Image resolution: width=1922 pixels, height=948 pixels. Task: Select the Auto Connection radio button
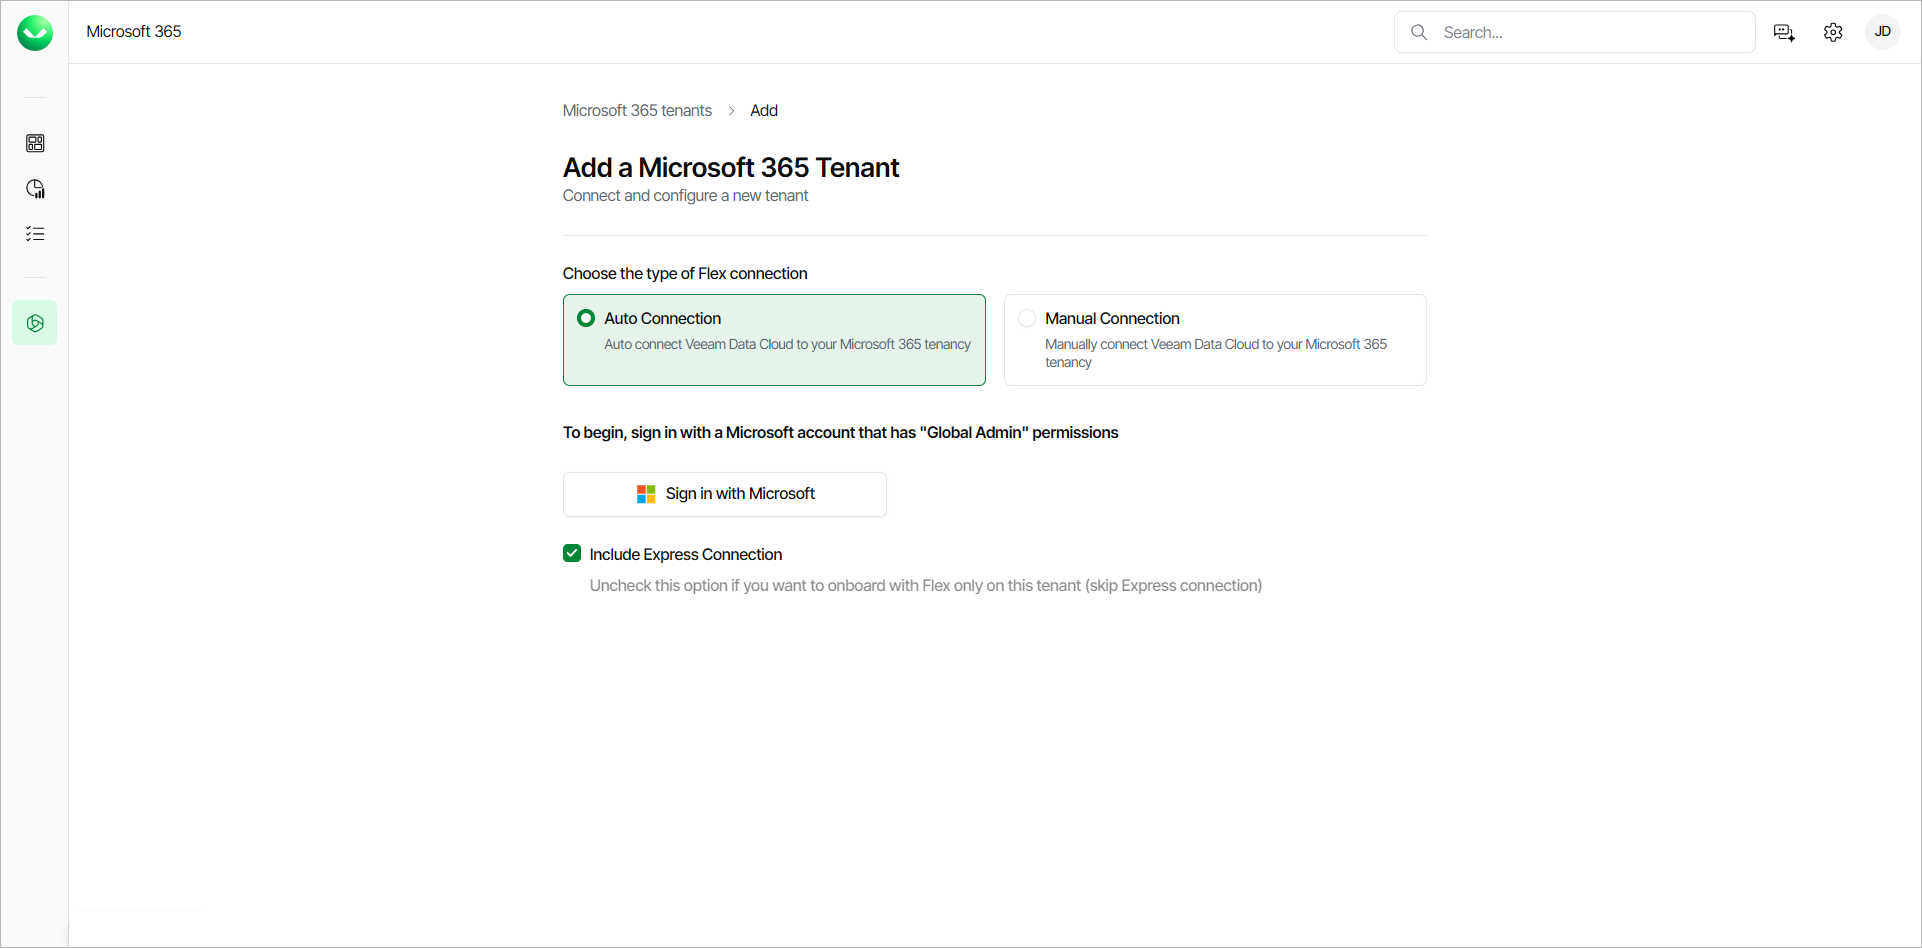[586, 318]
